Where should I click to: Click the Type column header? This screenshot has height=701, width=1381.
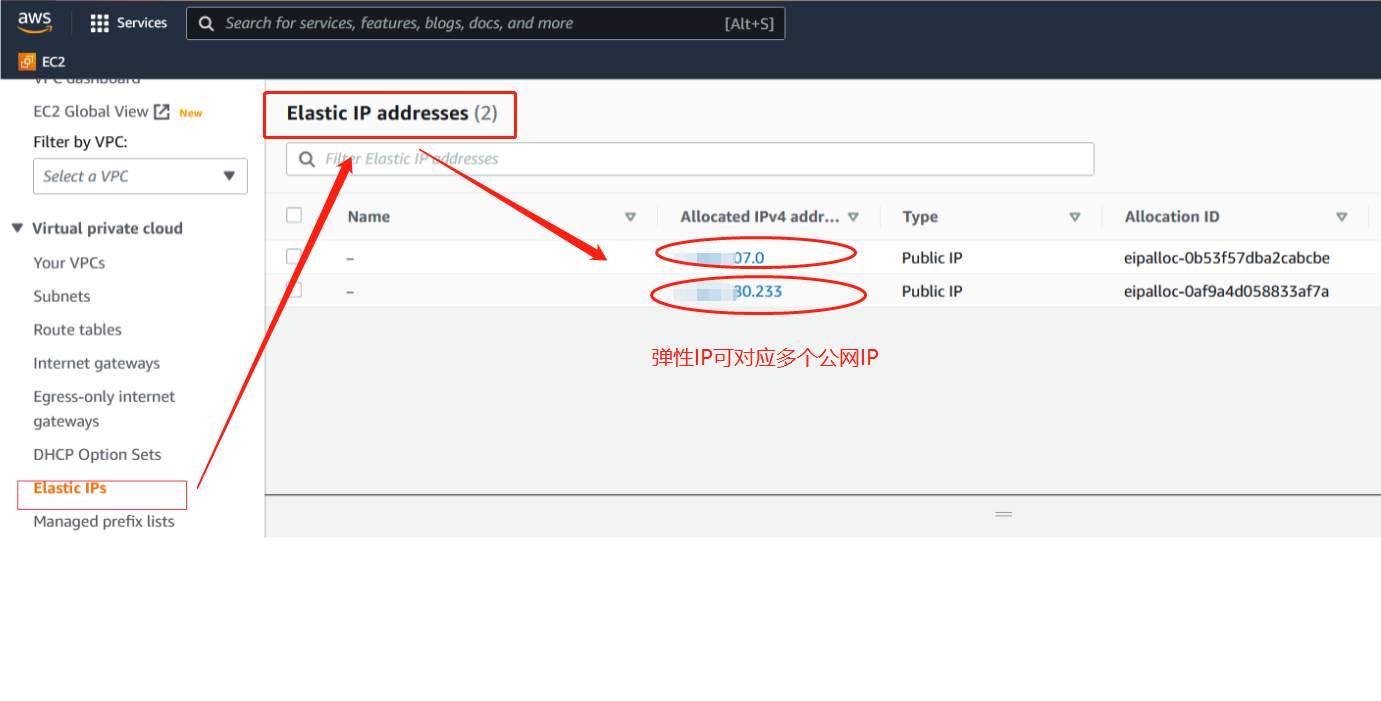(920, 217)
